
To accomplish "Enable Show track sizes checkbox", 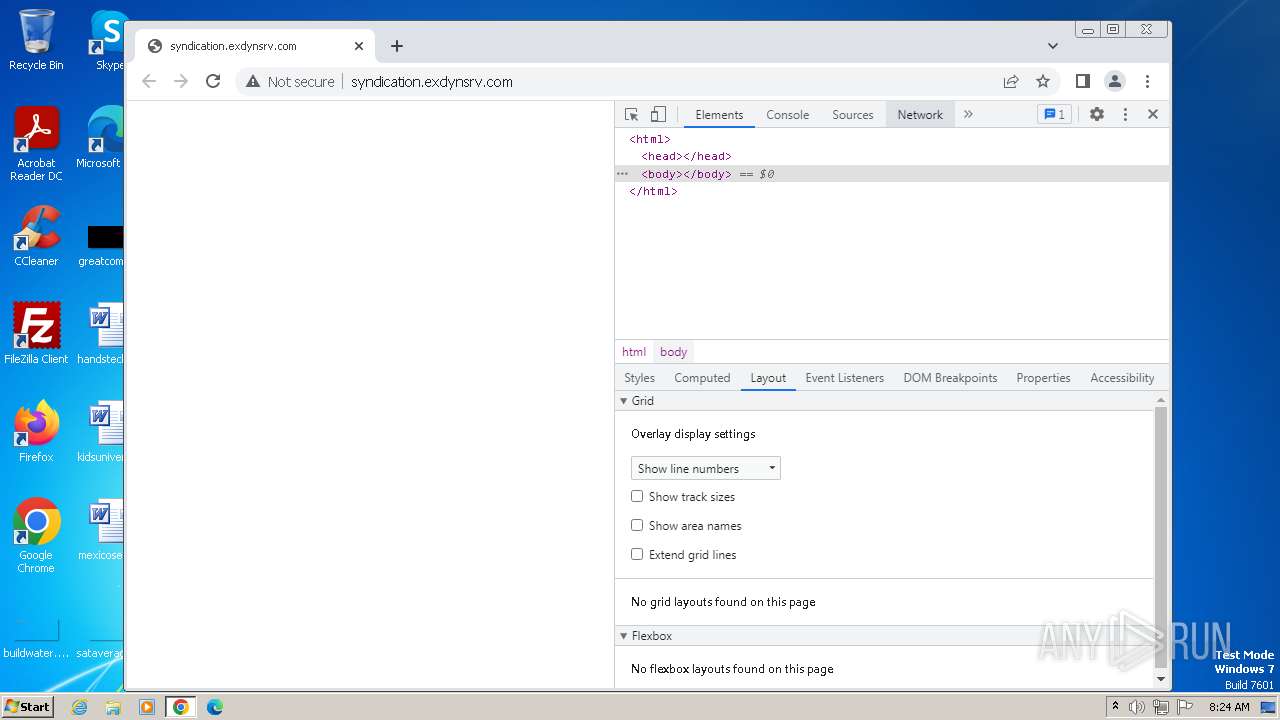I will pyautogui.click(x=637, y=496).
